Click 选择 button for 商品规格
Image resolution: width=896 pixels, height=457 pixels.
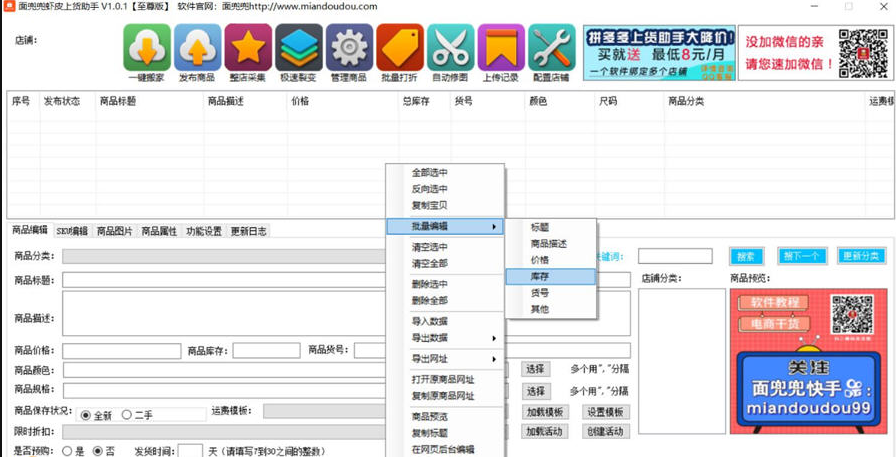pos(535,391)
